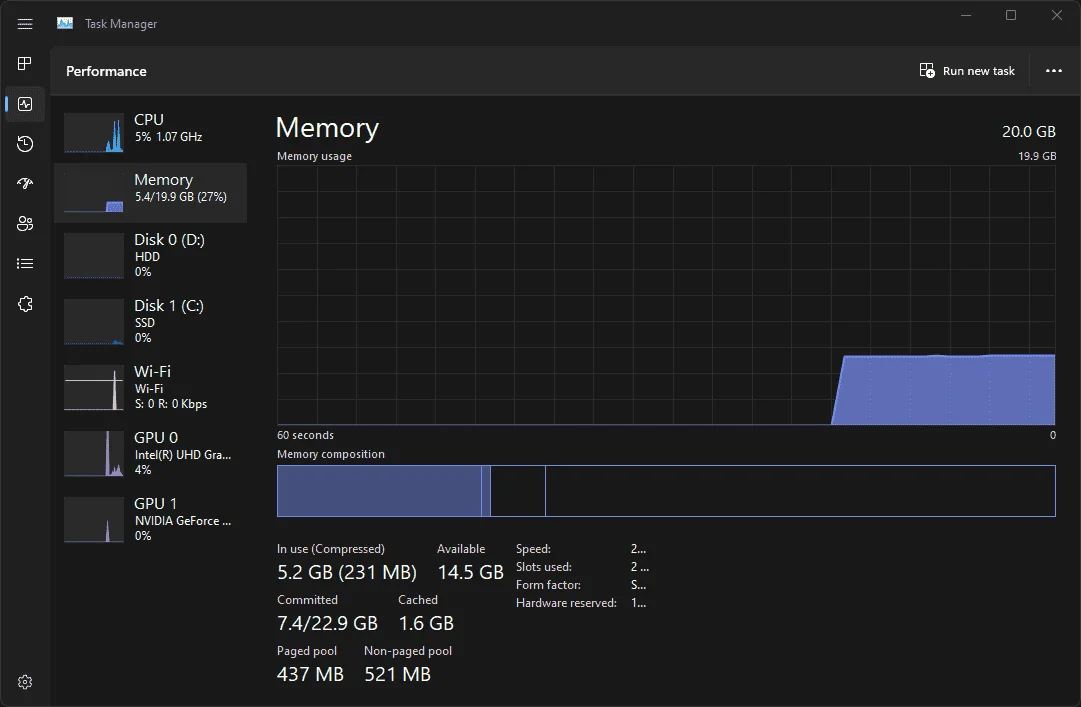Click the Memory usage graph
The width and height of the screenshot is (1081, 707).
pyautogui.click(x=666, y=295)
